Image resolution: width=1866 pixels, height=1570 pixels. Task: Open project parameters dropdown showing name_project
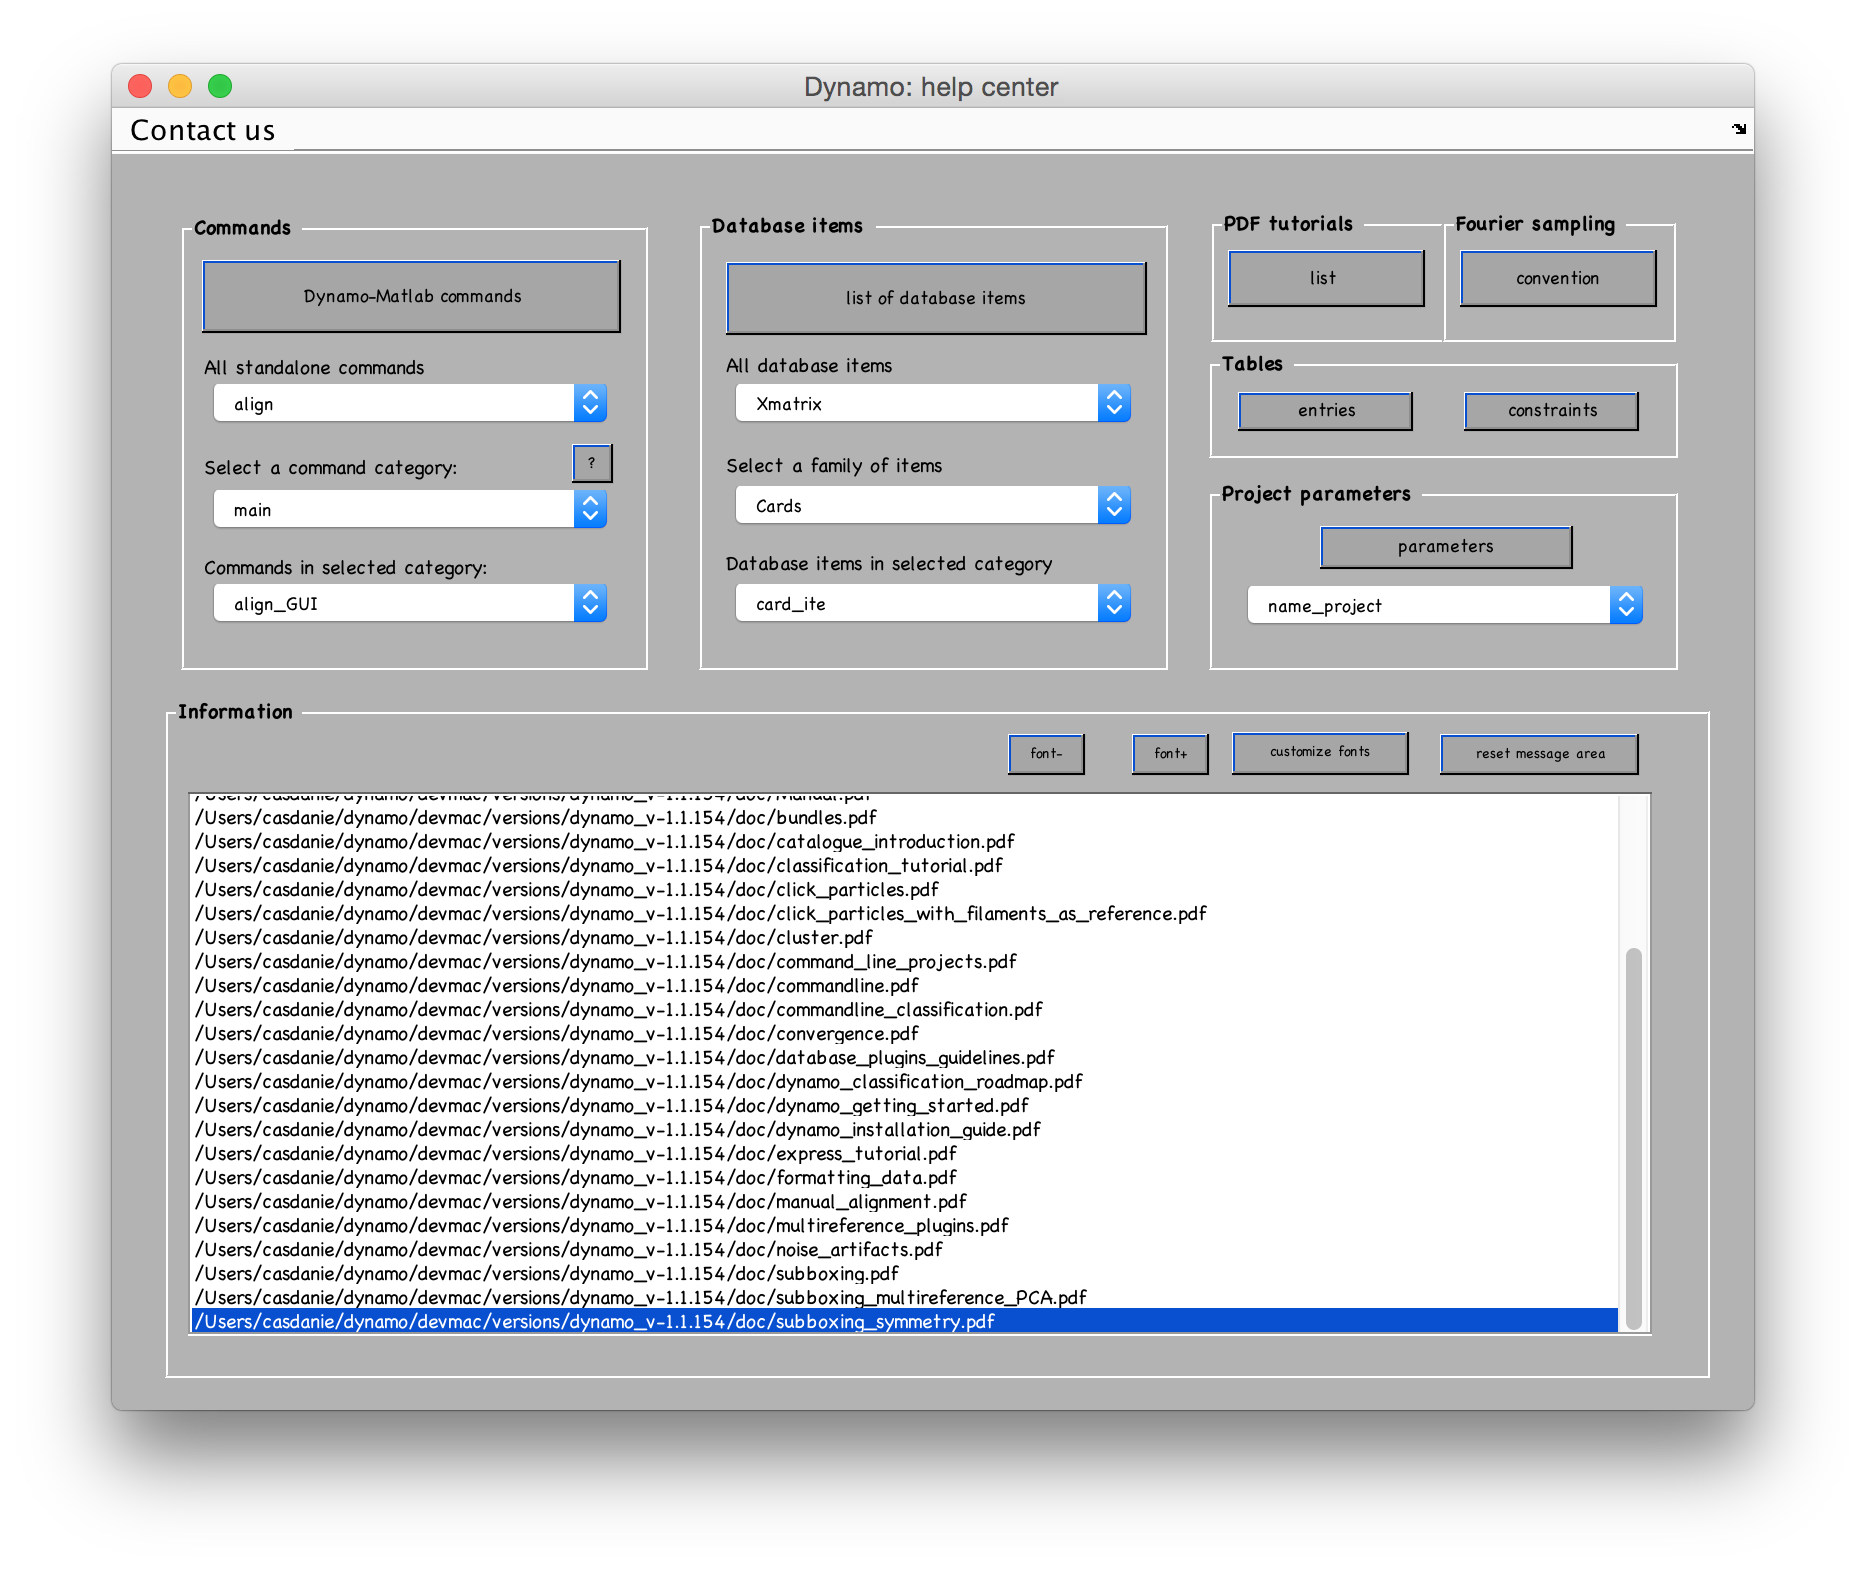[x=1445, y=606]
